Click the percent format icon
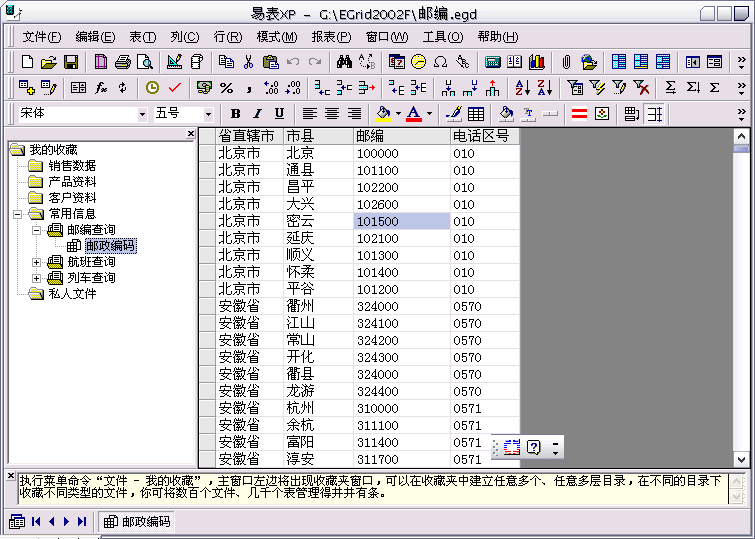The image size is (755, 539). (x=226, y=88)
